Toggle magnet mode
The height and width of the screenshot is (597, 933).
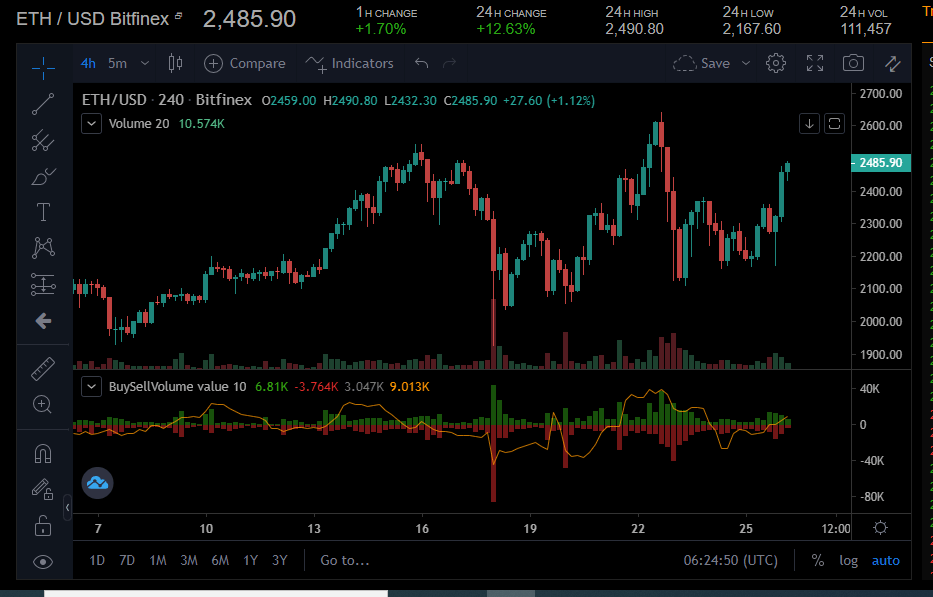43,454
